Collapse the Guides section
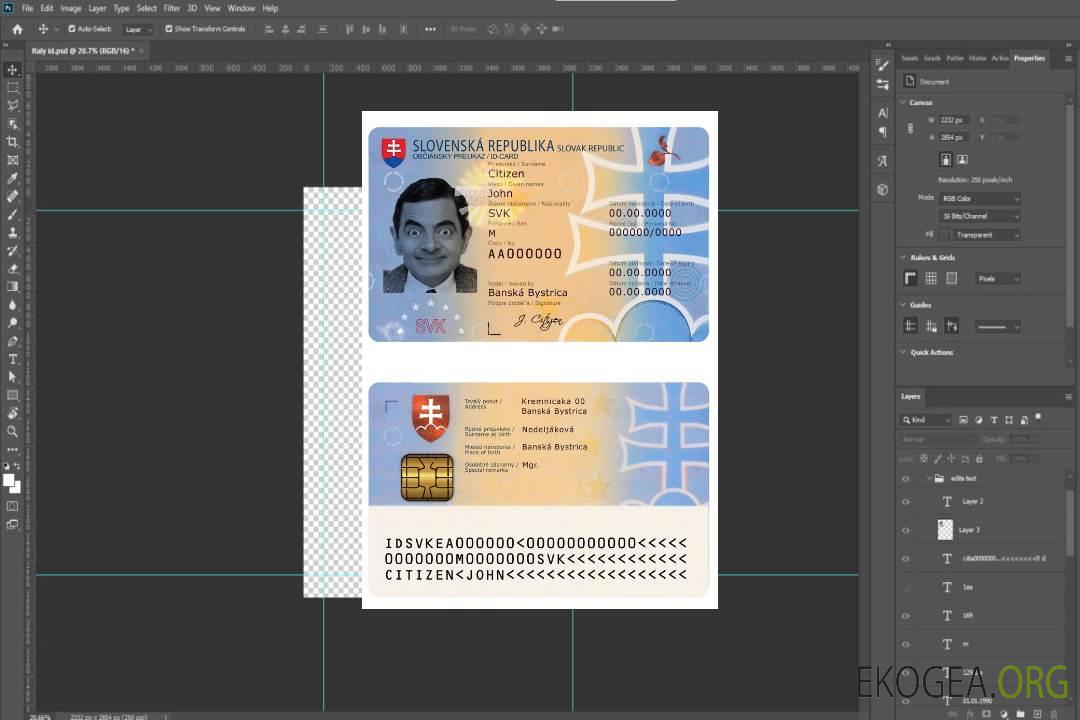This screenshot has height=720, width=1080. [903, 305]
